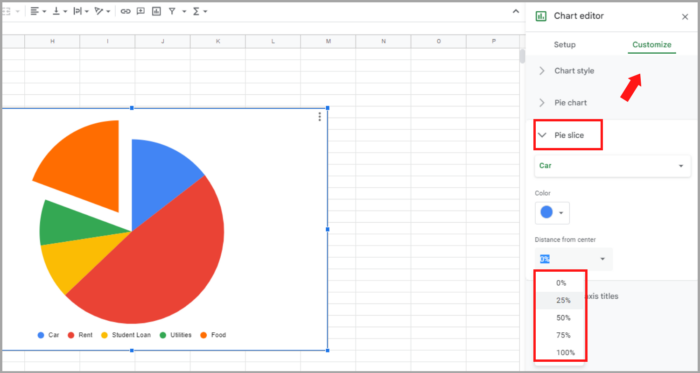Open the slice Color picker swatch
This screenshot has width=700, height=373.
coord(552,213)
